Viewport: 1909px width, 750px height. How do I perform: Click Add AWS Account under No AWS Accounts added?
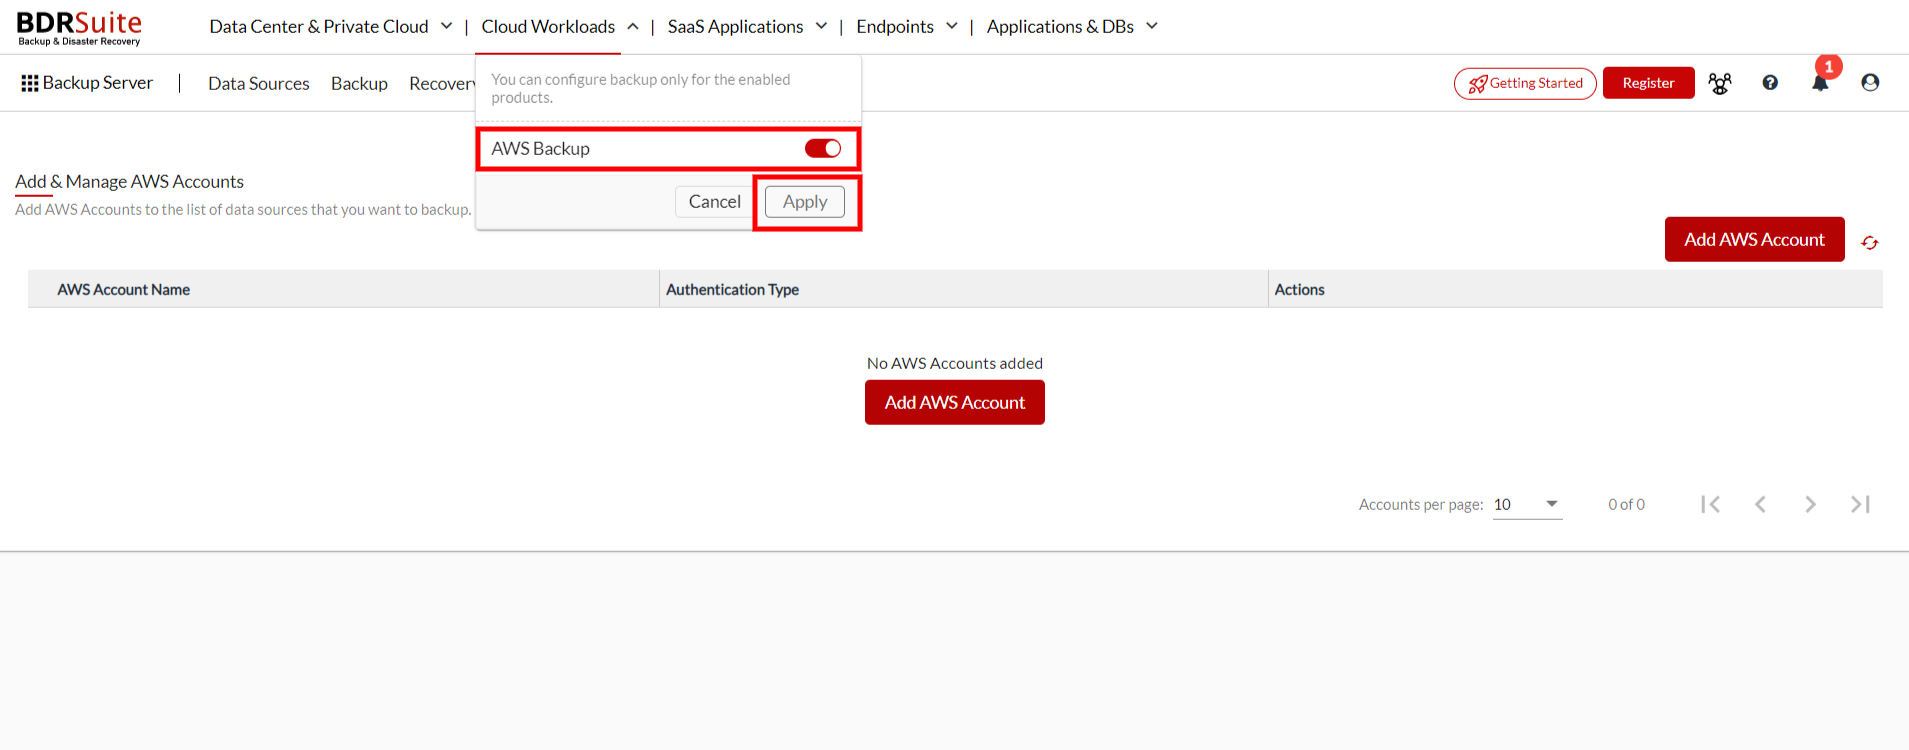955,402
